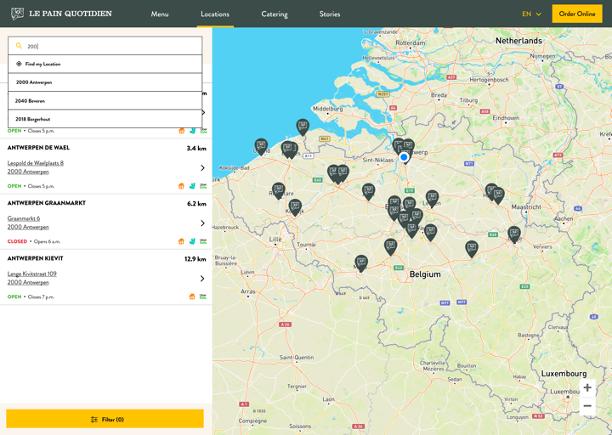Viewport: 612px width, 435px height.
Task: Click the red CLOSED status label
Action: [17, 241]
